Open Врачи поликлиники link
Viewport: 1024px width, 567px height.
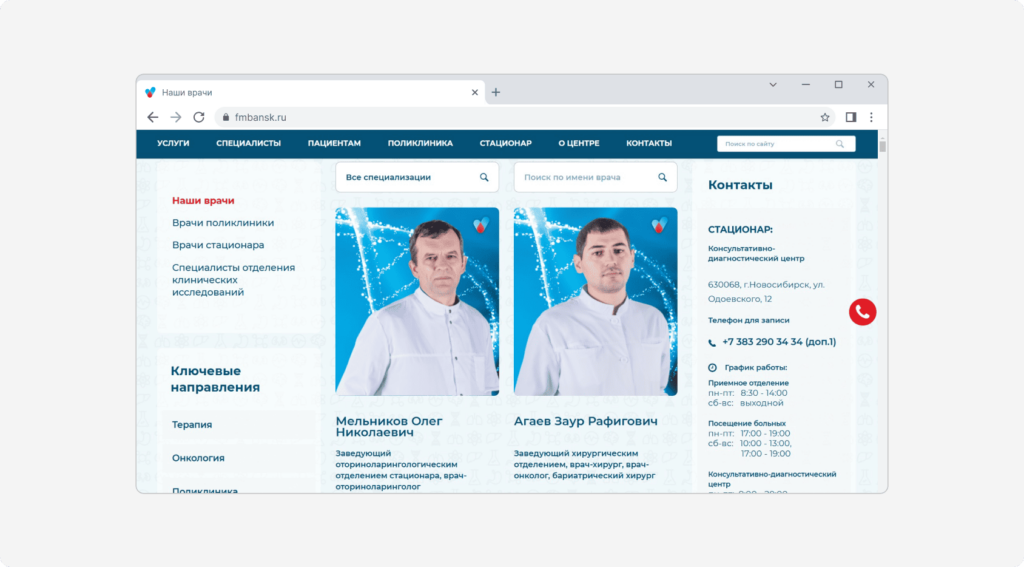223,223
